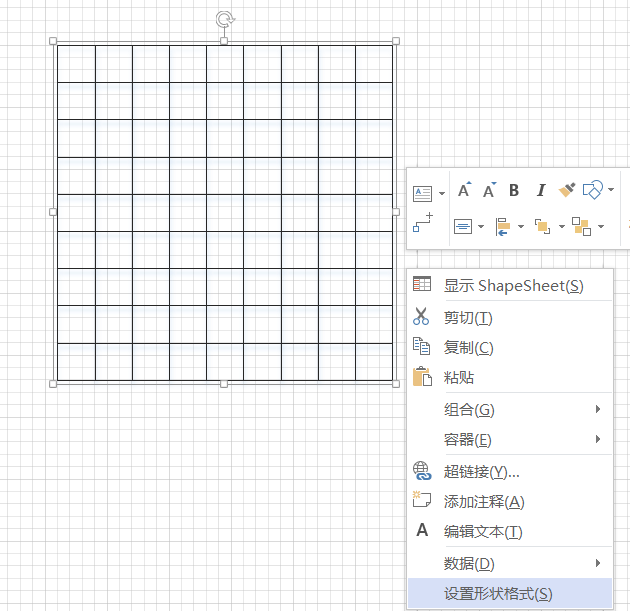Expand the group shapes dropdown arrow
Screen dimensions: 630x611
pyautogui.click(x=601, y=227)
